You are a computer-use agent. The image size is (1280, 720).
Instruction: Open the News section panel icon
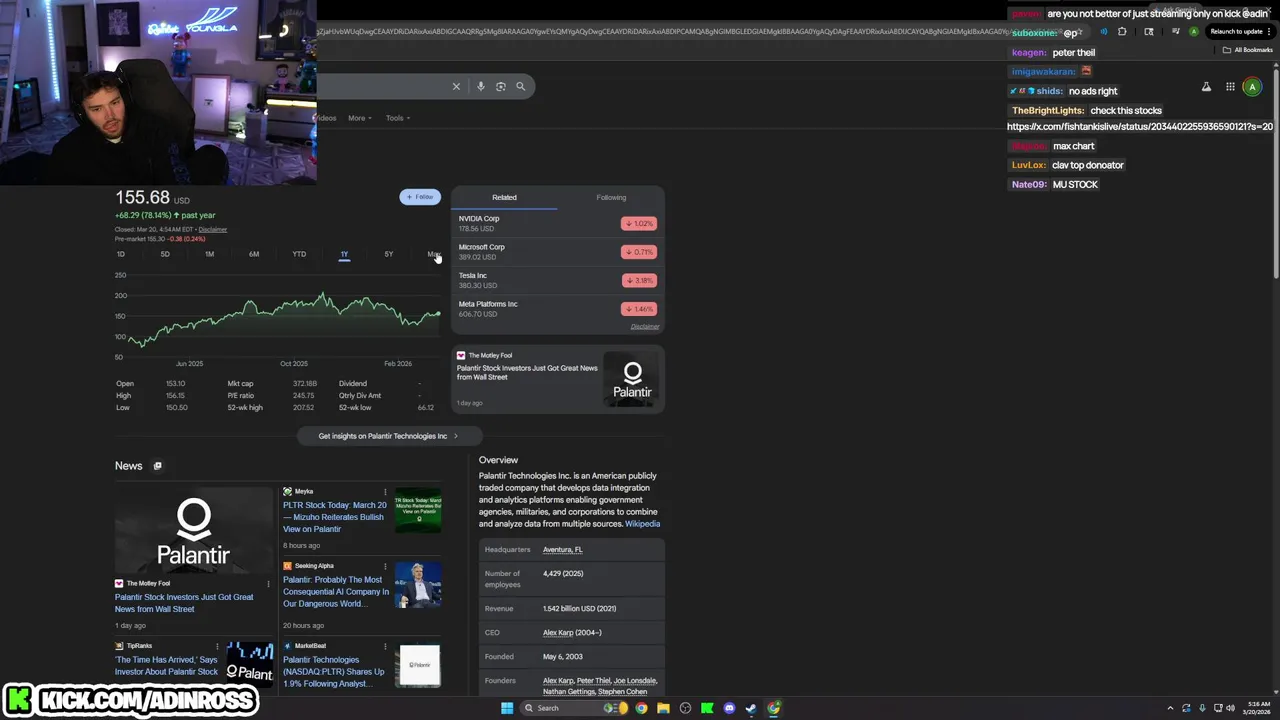(157, 466)
